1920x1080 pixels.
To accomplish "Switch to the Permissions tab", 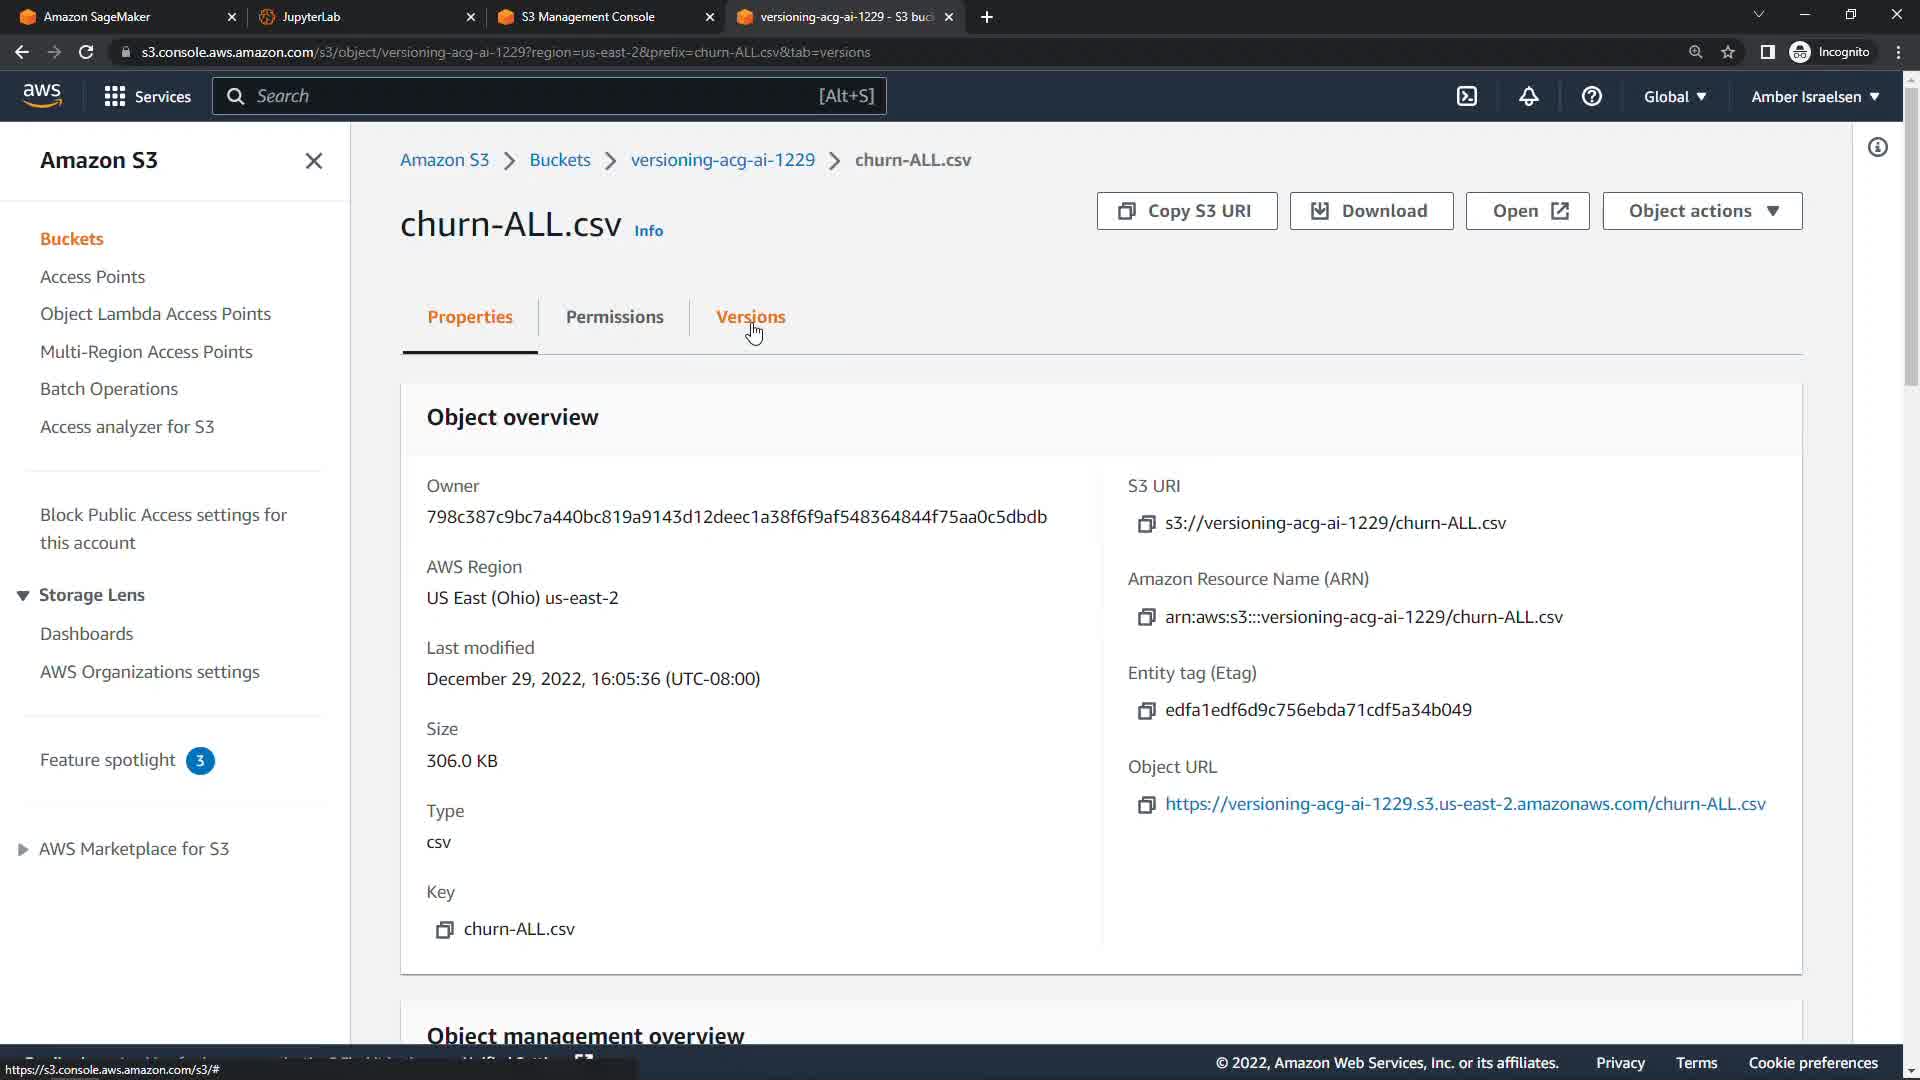I will click(614, 317).
